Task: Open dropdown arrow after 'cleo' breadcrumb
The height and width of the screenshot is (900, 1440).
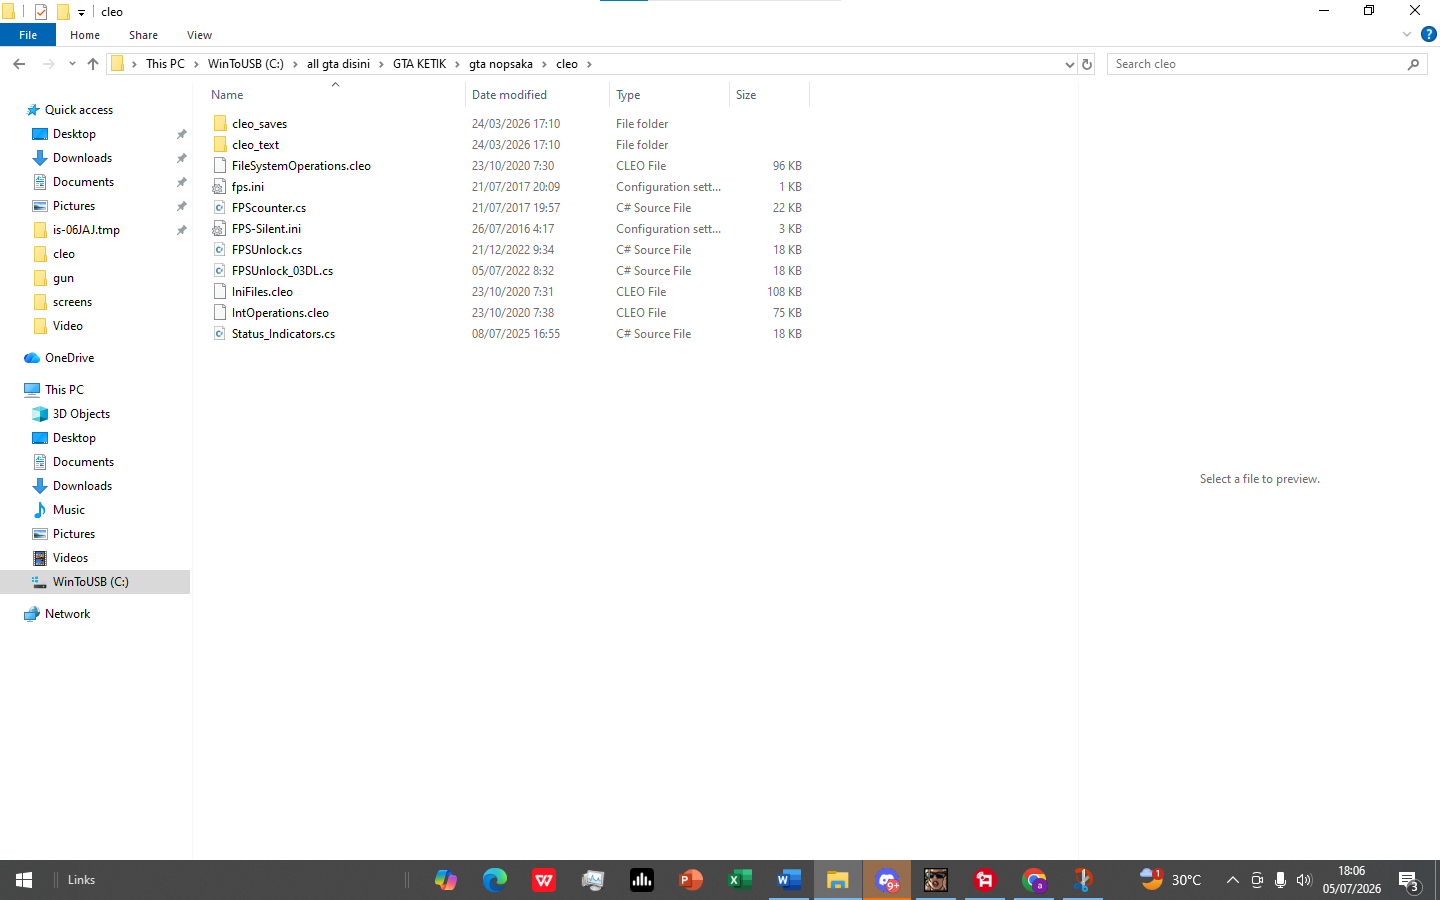Action: coord(589,64)
